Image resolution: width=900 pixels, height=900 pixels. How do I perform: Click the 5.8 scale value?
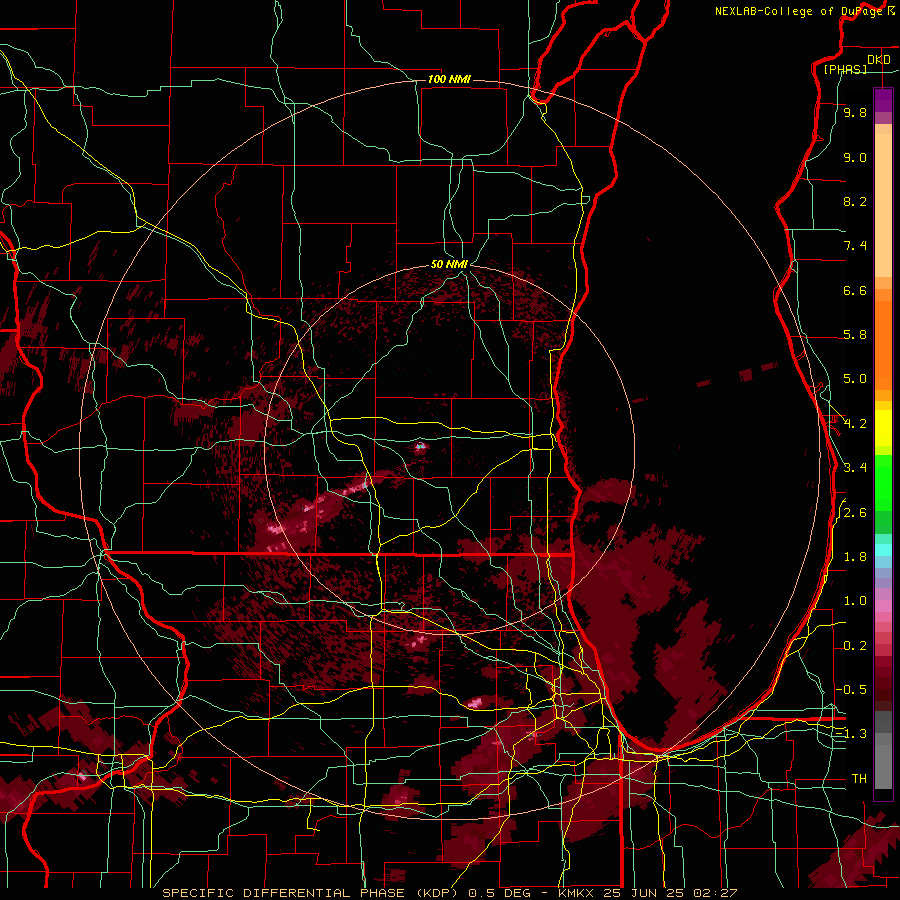point(855,335)
